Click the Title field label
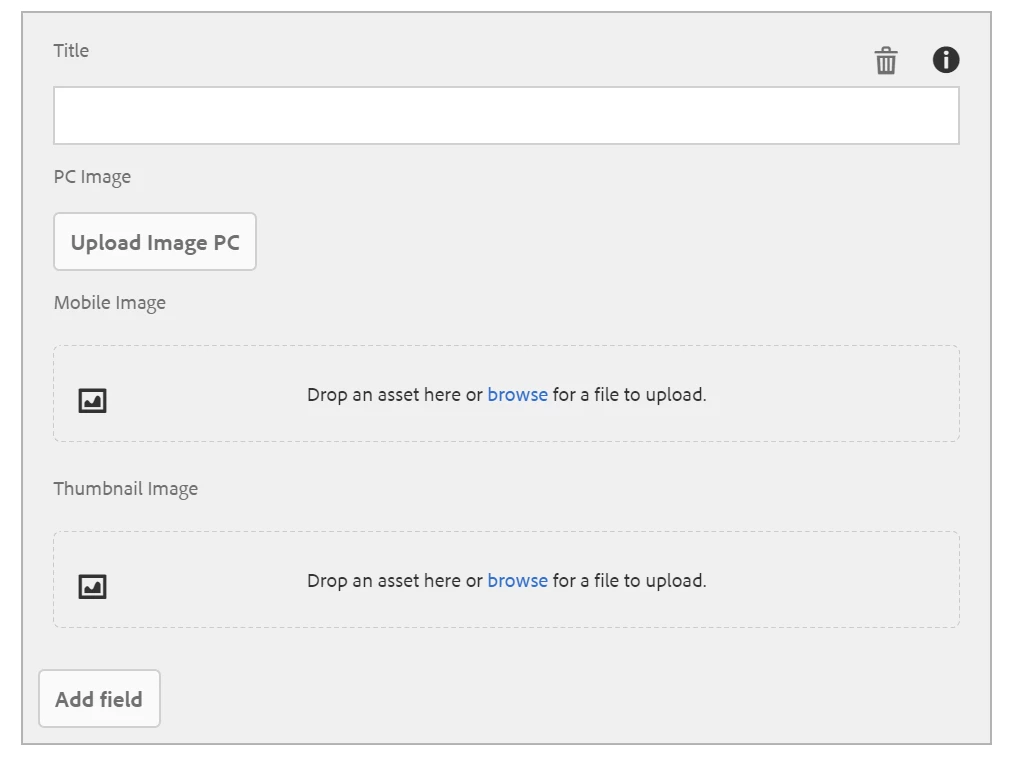The image size is (1009, 770). pos(71,51)
